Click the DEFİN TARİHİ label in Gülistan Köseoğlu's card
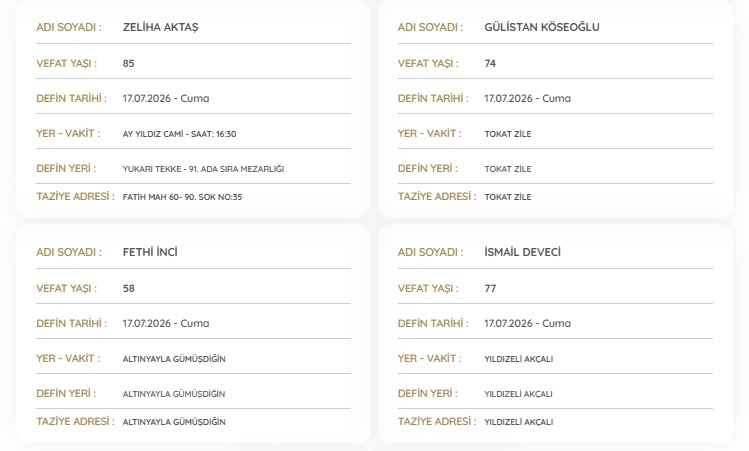The width and height of the screenshot is (749, 451). 433,98
